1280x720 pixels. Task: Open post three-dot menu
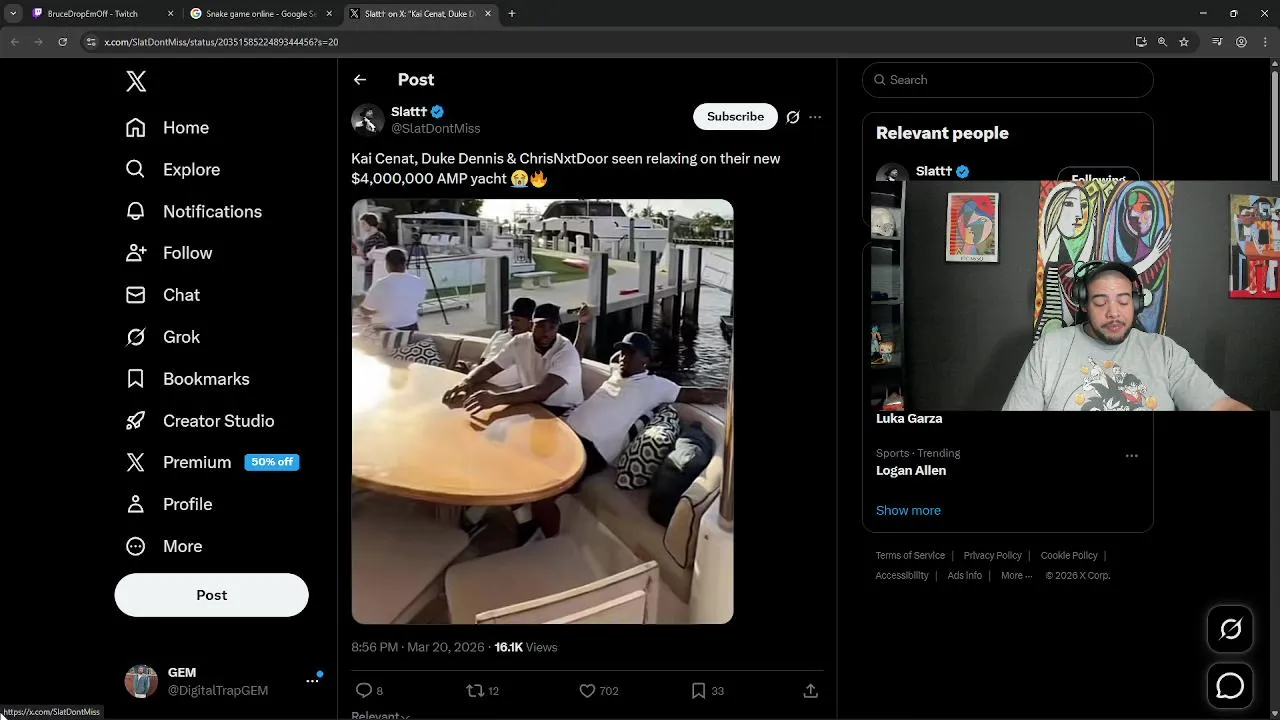tap(815, 117)
